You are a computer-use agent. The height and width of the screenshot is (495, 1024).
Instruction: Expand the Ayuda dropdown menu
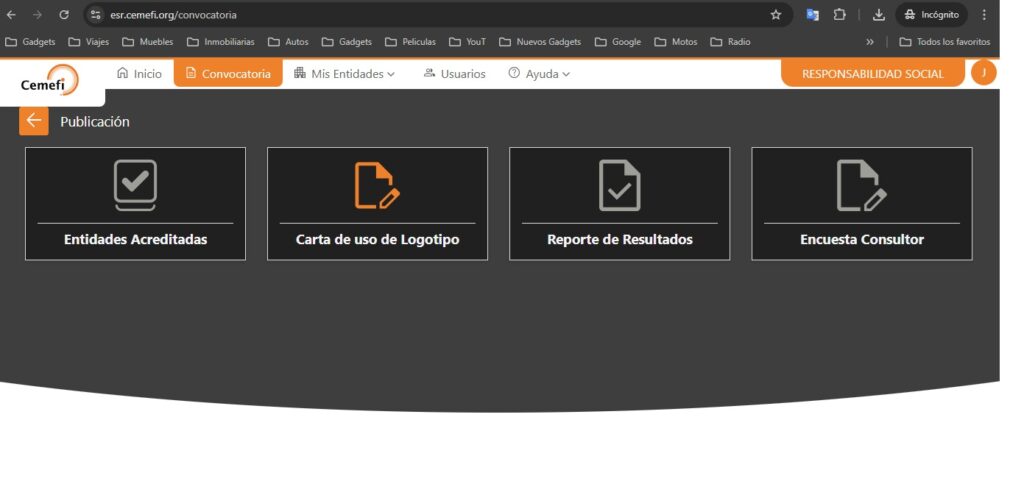coord(539,74)
